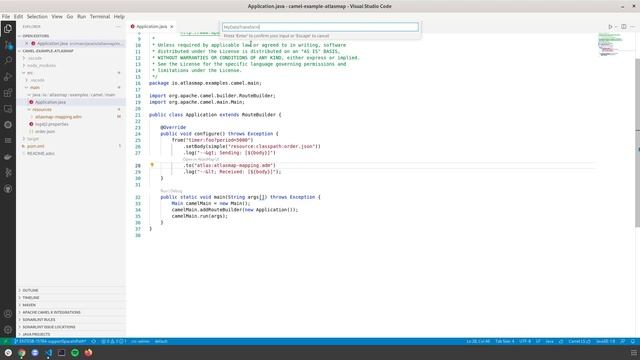Open the Run and Debug view
This screenshot has height=360, width=640.
pos(8,76)
